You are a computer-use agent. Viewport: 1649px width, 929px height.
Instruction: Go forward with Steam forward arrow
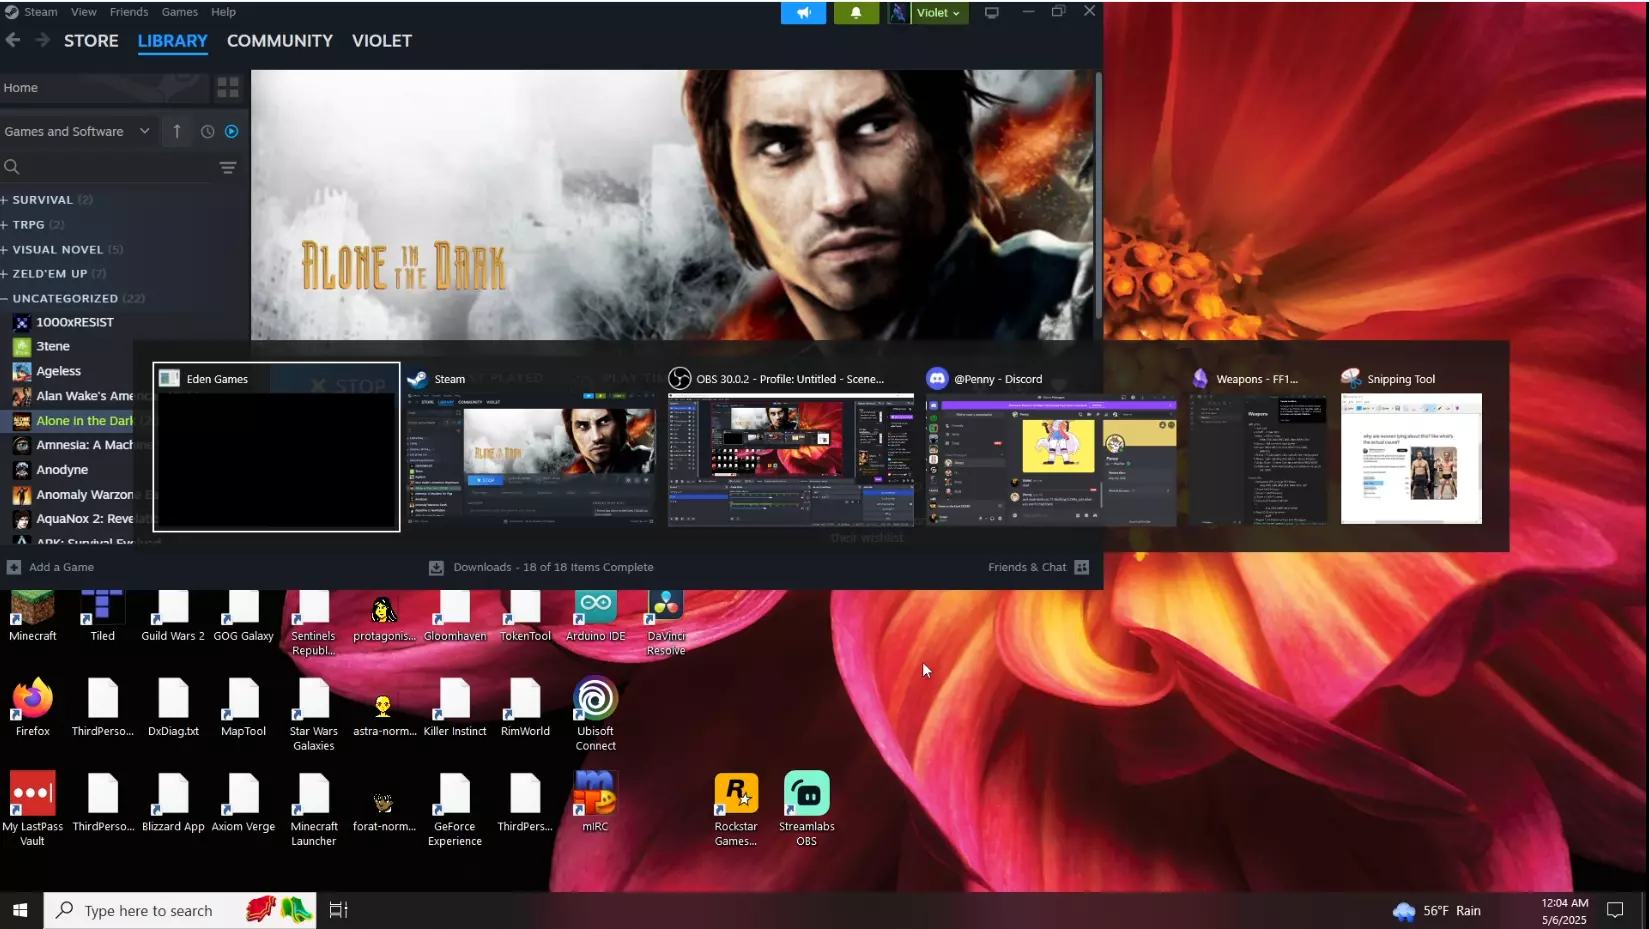coord(42,40)
